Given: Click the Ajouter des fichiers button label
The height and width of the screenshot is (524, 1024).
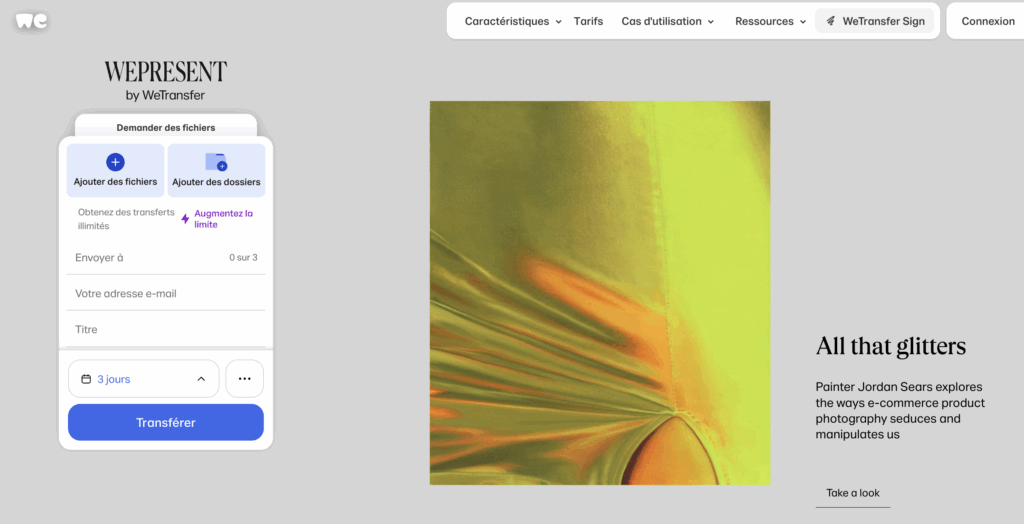Looking at the screenshot, I should [116, 182].
